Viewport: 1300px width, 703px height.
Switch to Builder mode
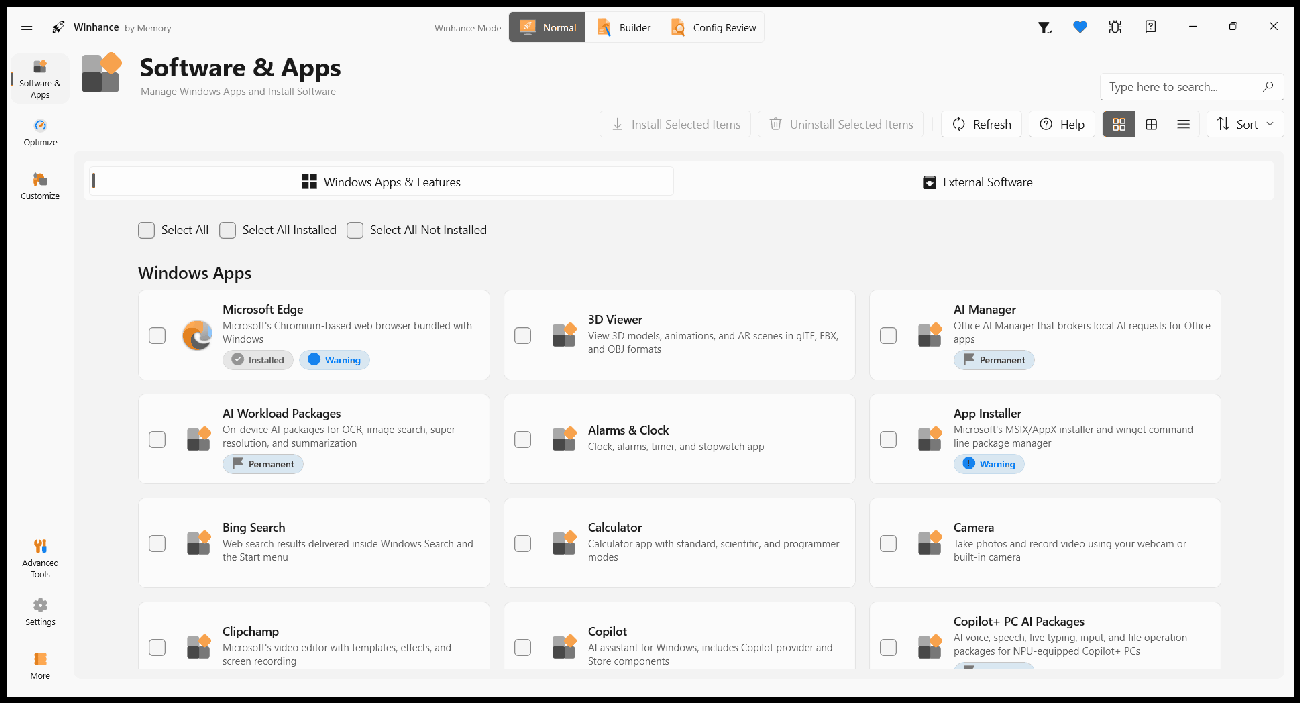(624, 27)
